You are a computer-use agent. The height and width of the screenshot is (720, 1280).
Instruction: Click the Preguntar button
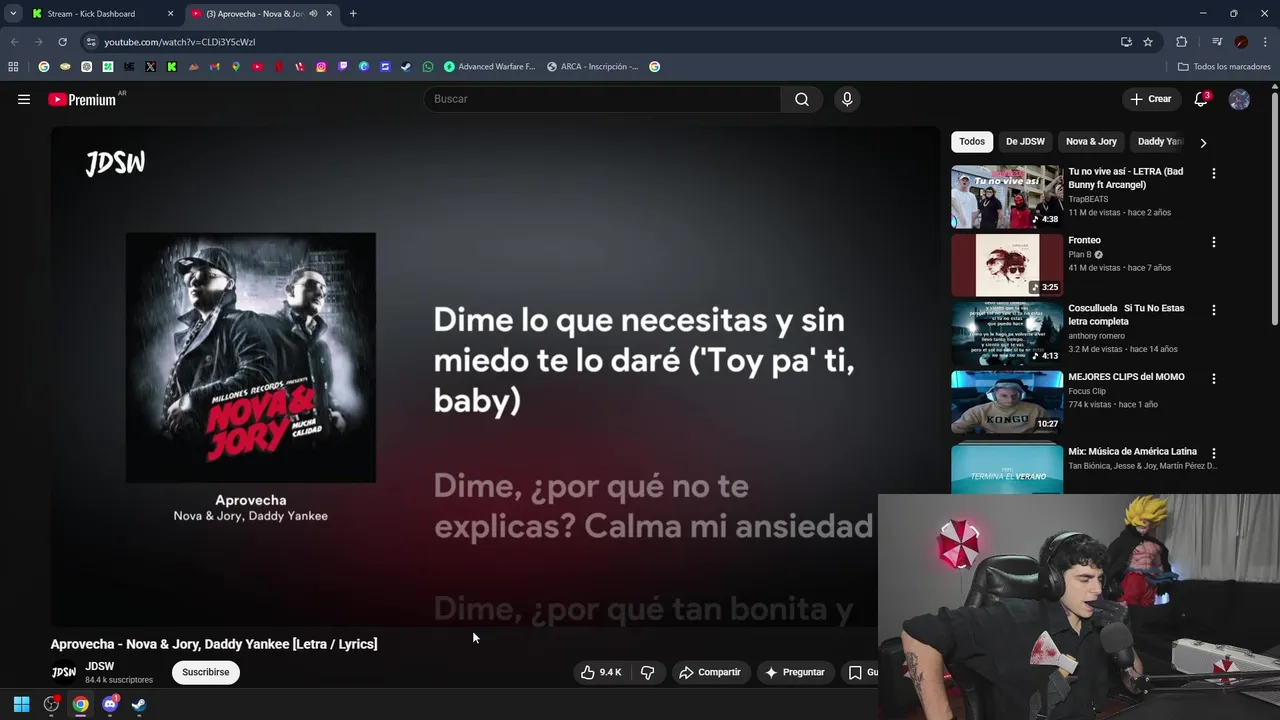pos(795,672)
